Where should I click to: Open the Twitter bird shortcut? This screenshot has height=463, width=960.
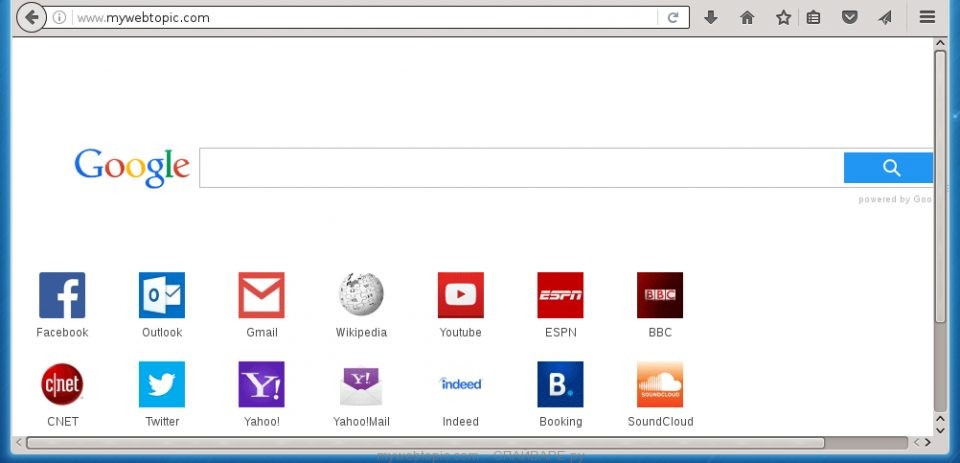tap(162, 384)
